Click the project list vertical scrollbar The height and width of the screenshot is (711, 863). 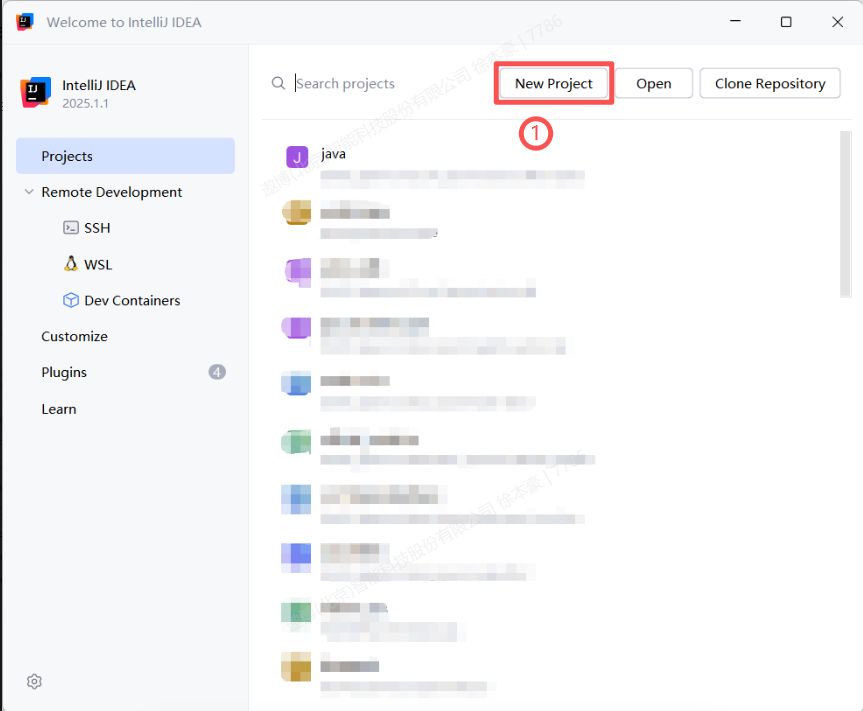(846, 215)
